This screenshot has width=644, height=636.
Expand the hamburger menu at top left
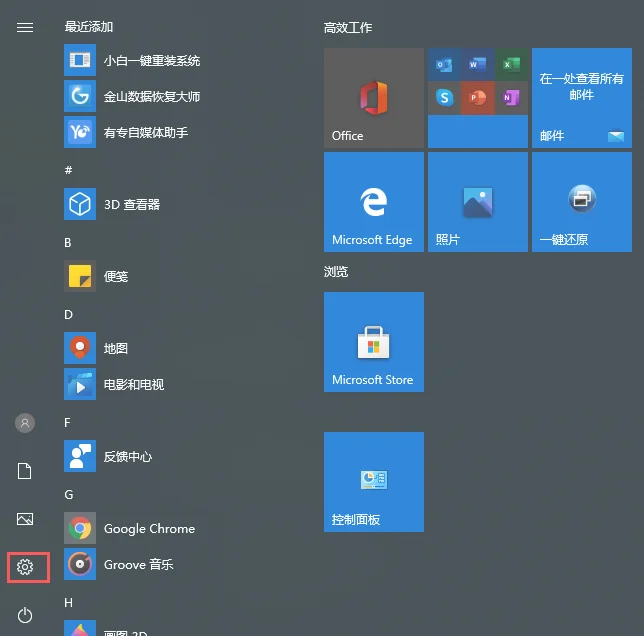click(25, 28)
